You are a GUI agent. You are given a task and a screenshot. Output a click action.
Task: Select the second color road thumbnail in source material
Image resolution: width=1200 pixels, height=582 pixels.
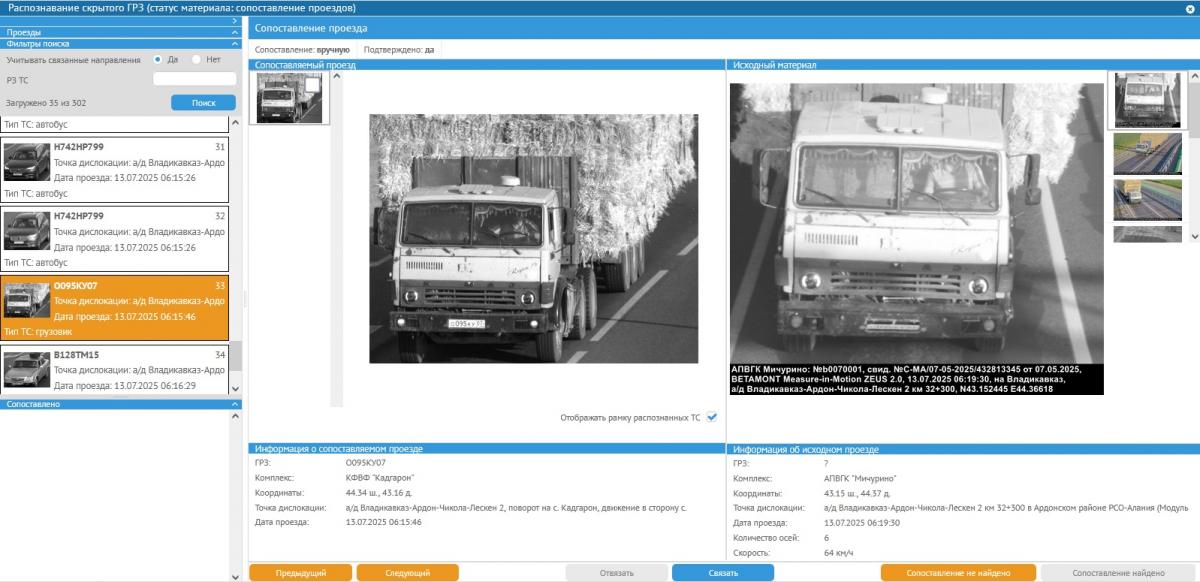click(x=1147, y=154)
